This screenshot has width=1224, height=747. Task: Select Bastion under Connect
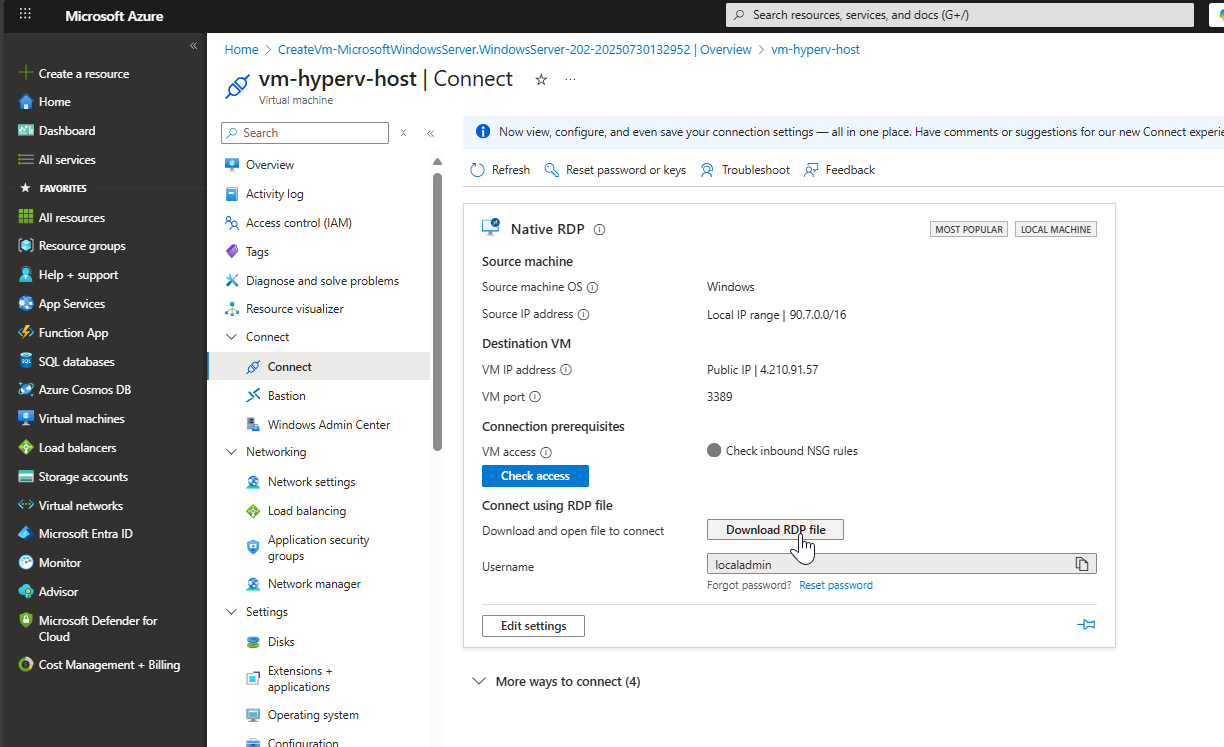coord(287,396)
